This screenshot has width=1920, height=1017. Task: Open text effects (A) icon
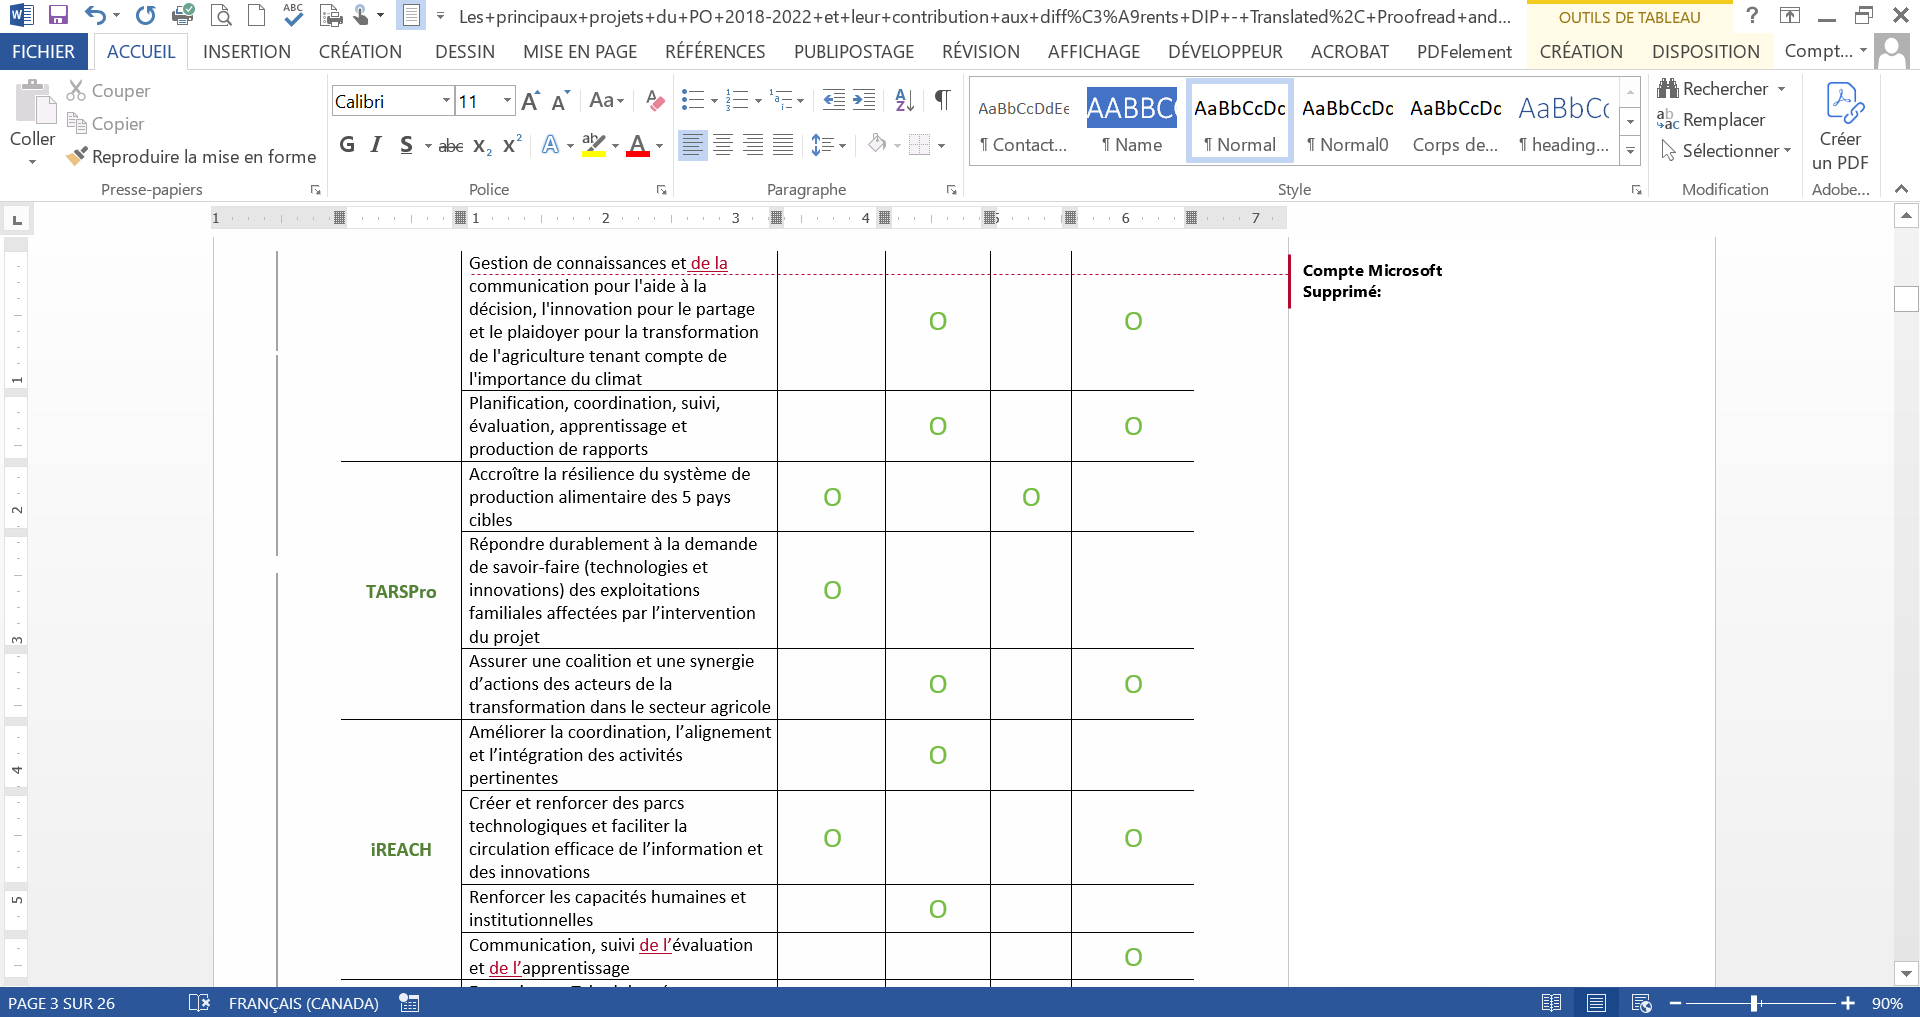[x=550, y=145]
